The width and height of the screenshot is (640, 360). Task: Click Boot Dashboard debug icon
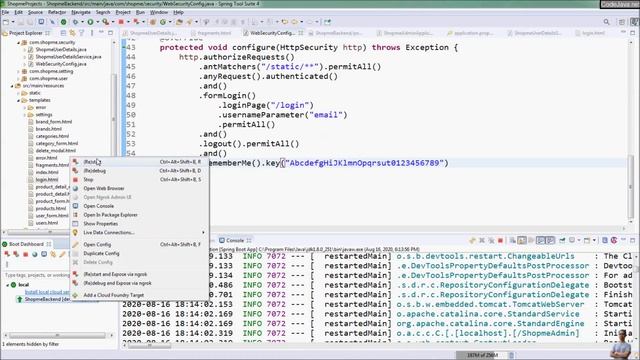coord(16,254)
